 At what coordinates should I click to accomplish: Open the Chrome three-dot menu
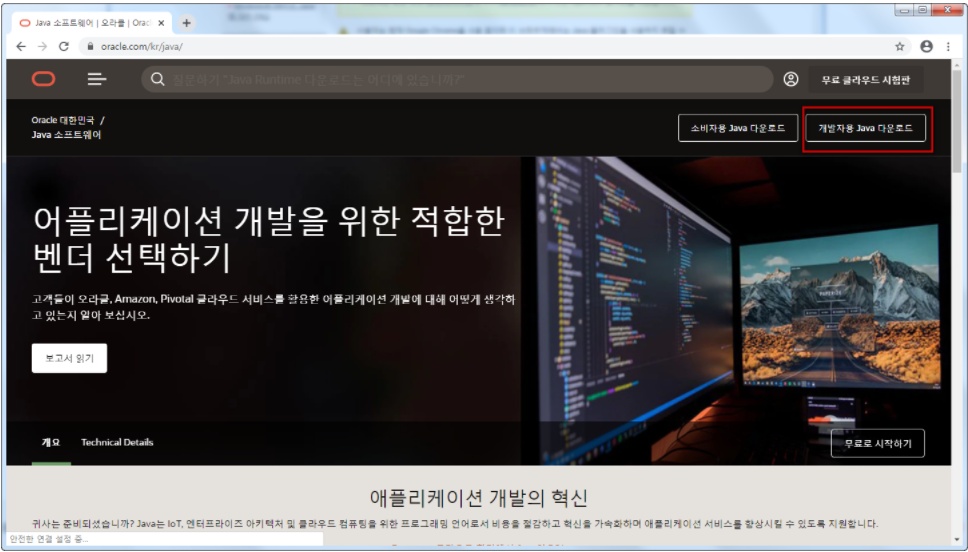click(x=948, y=46)
